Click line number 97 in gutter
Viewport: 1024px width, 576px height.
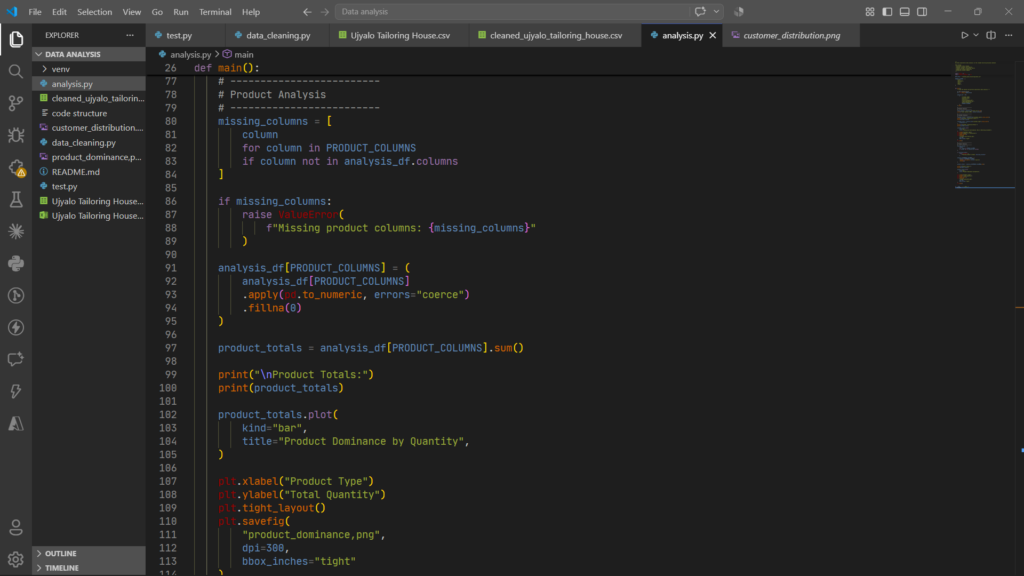tap(170, 348)
